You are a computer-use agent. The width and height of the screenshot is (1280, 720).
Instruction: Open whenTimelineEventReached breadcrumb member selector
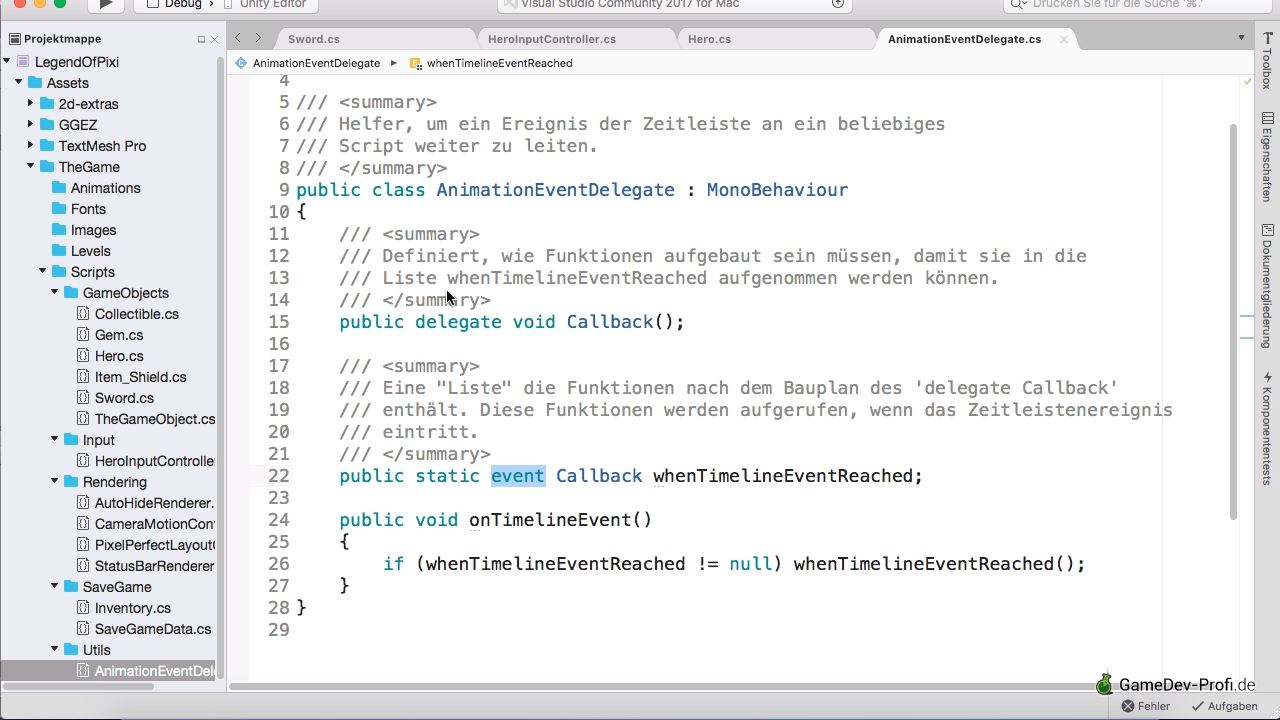[491, 63]
